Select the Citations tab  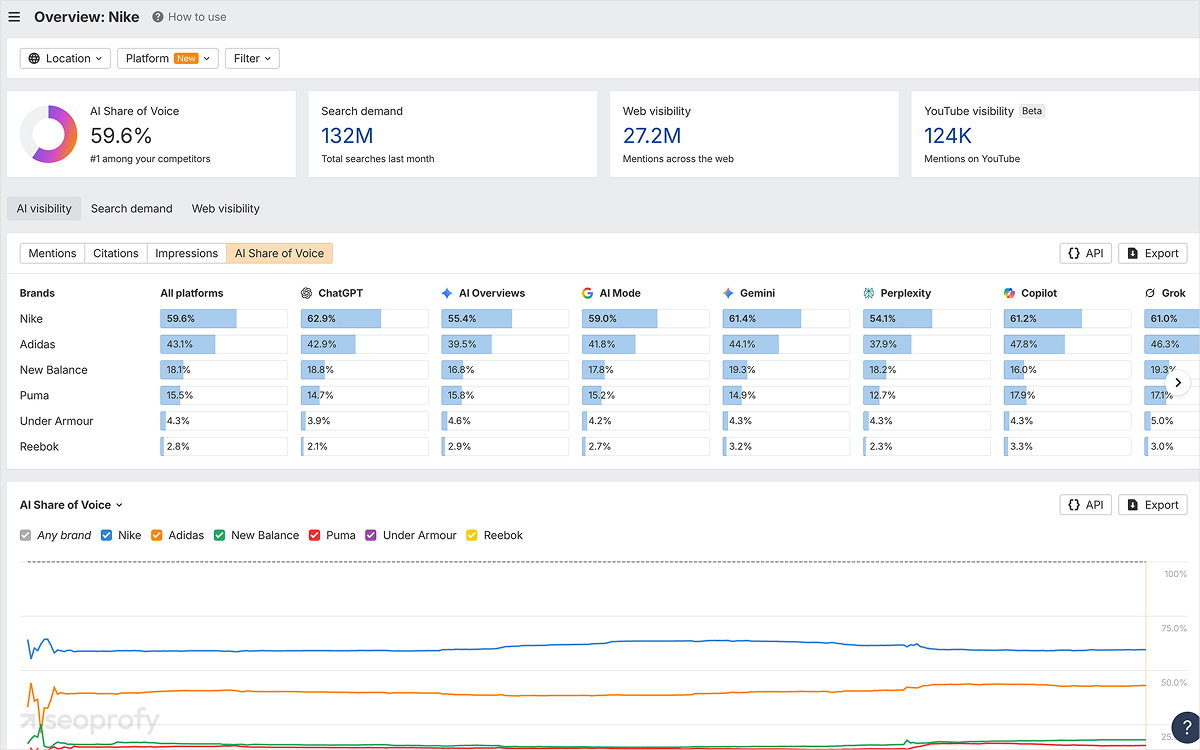pyautogui.click(x=116, y=253)
